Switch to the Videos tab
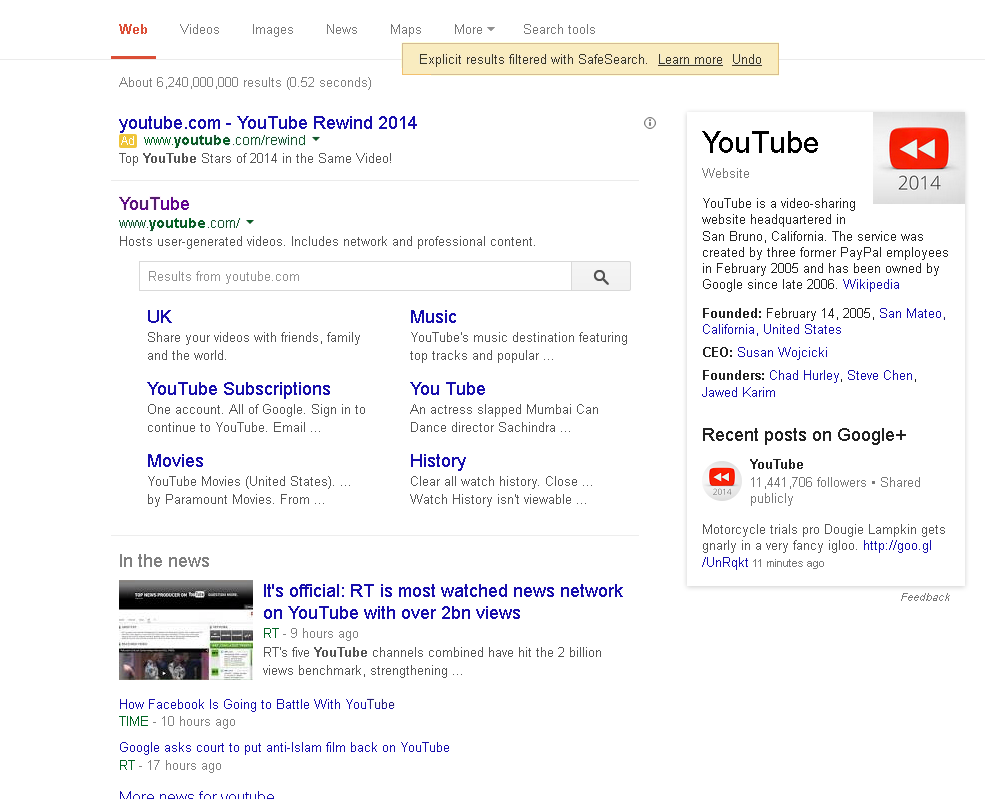The width and height of the screenshot is (985, 799). [199, 30]
